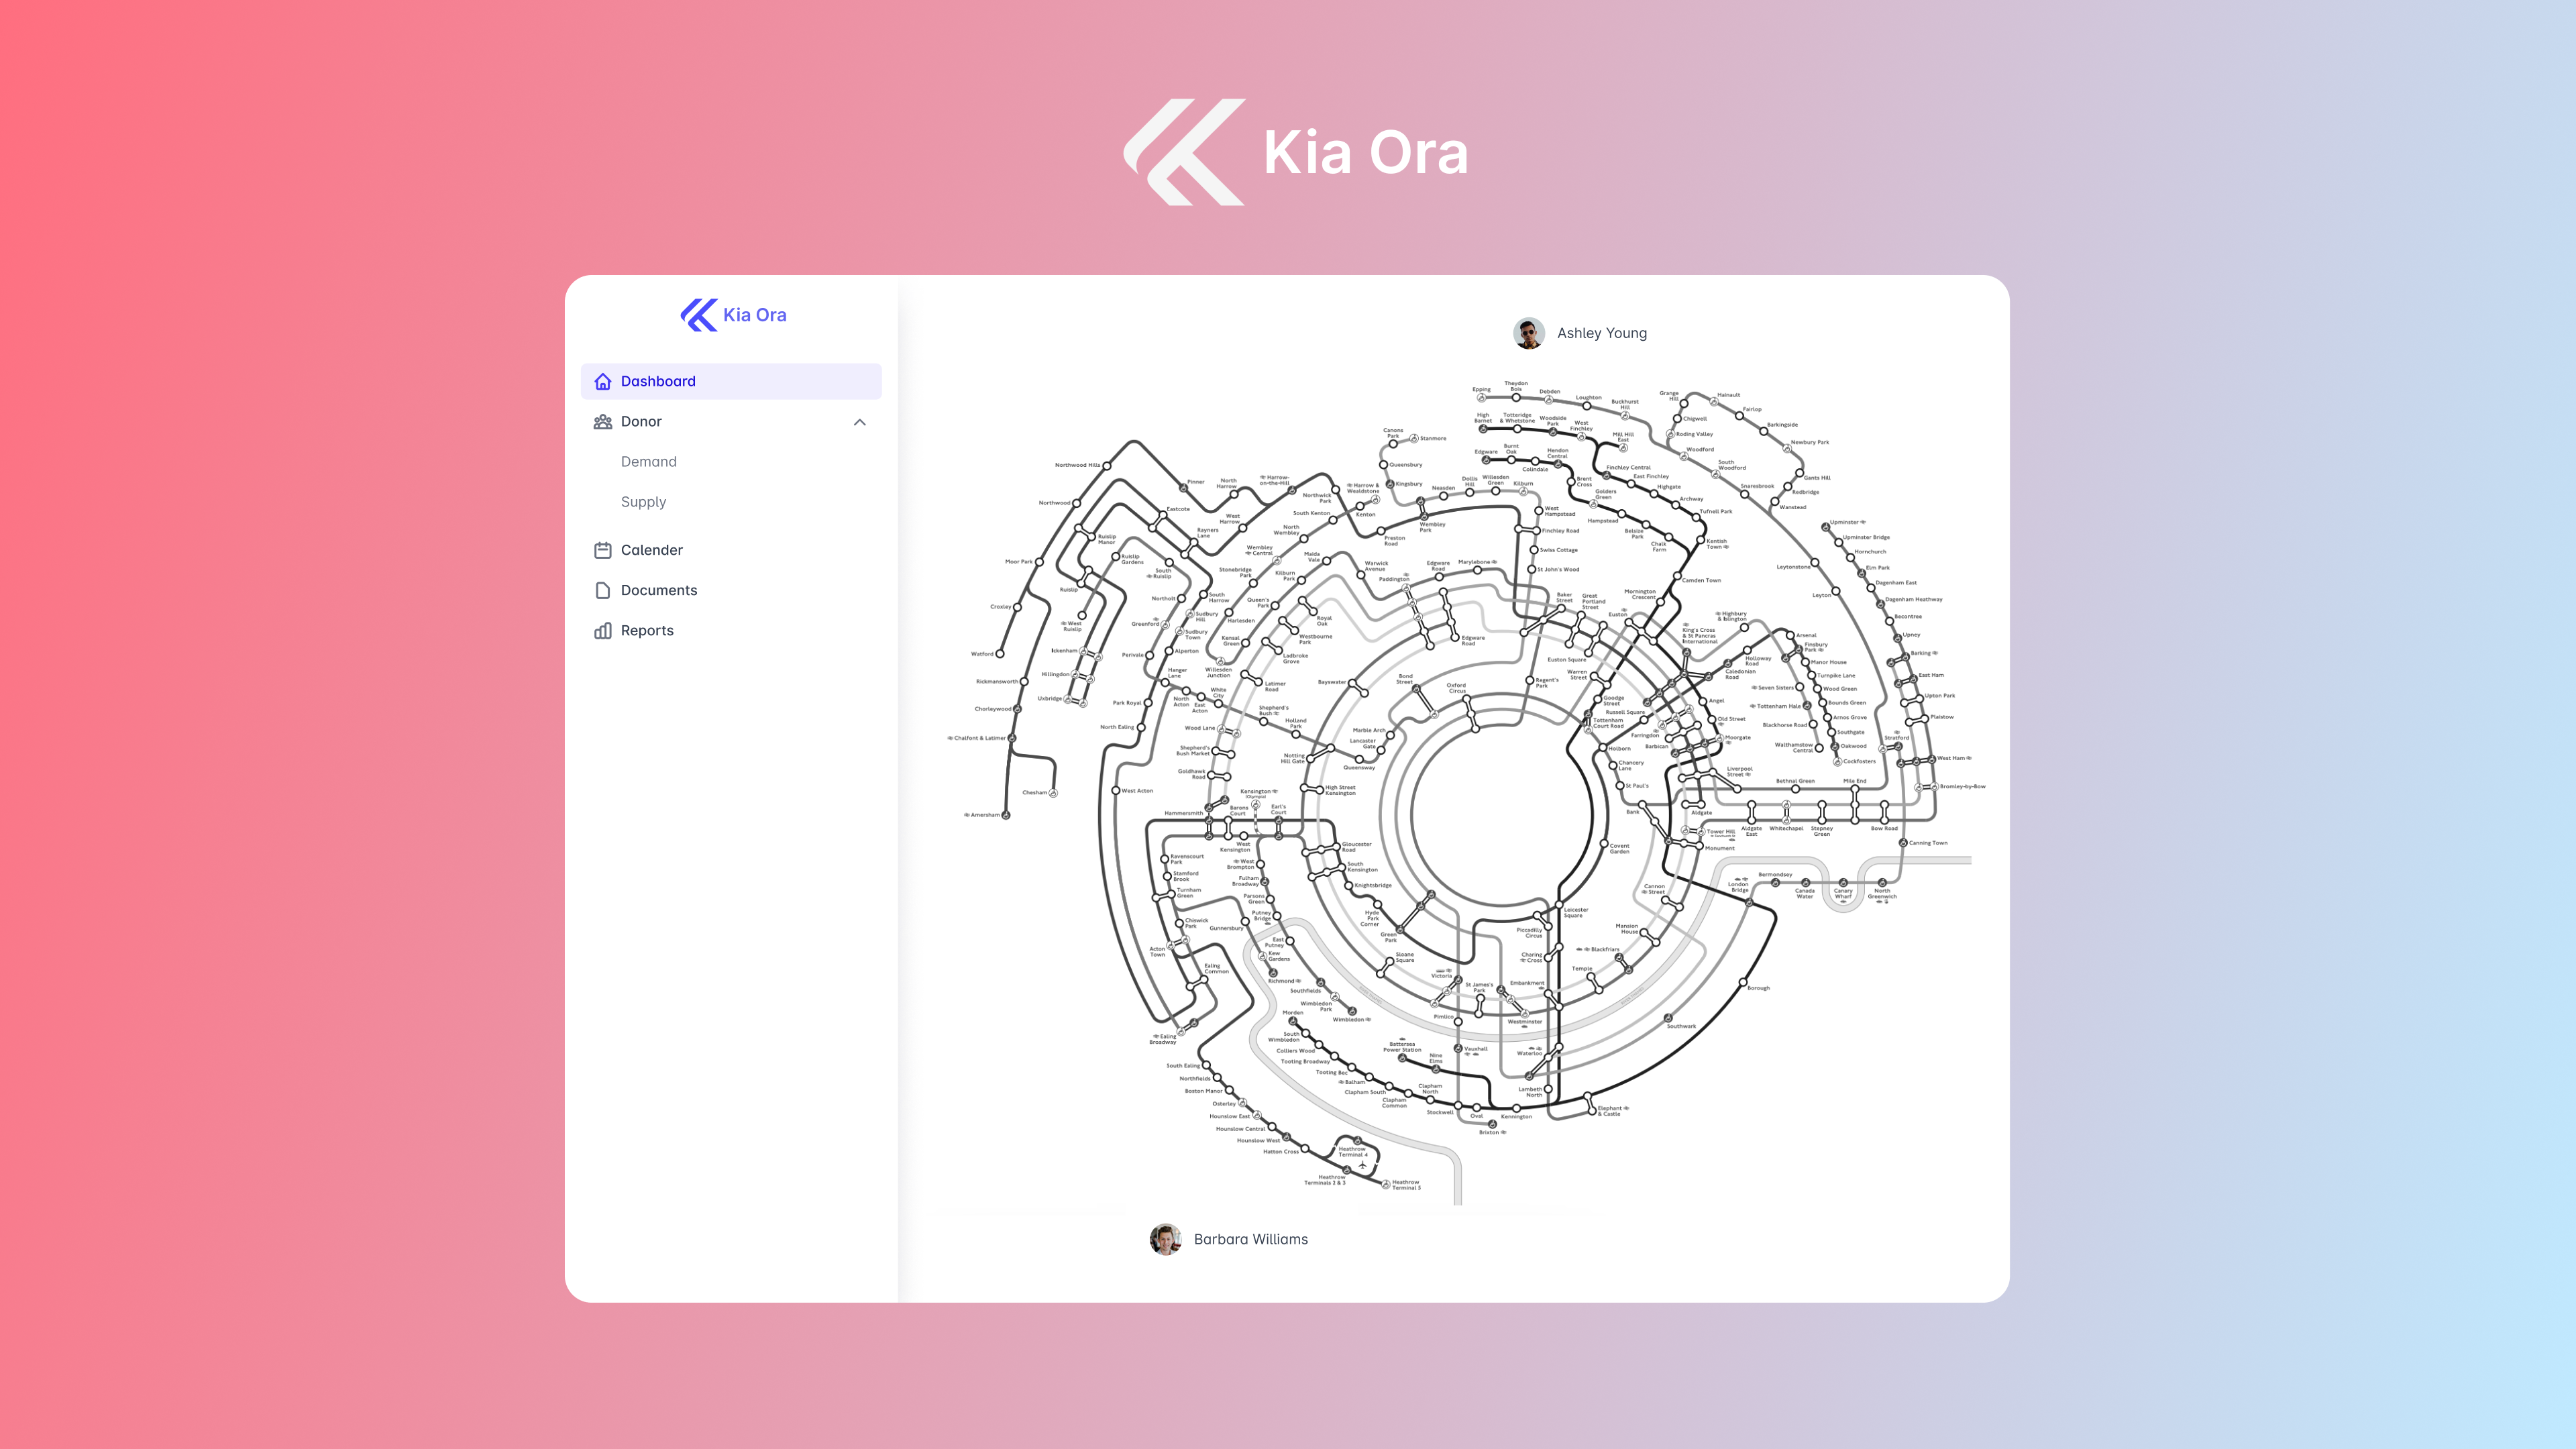The height and width of the screenshot is (1449, 2576).
Task: Click Ashley Young's avatar photo
Action: tap(1528, 333)
